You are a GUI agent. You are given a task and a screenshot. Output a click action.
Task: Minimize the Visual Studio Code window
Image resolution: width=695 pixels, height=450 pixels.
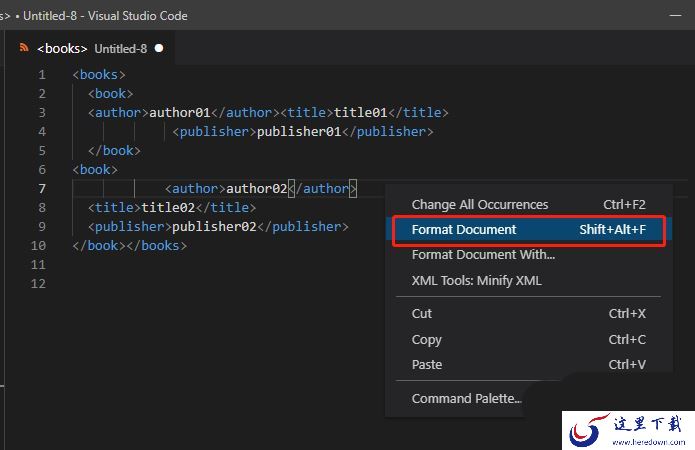pos(675,16)
